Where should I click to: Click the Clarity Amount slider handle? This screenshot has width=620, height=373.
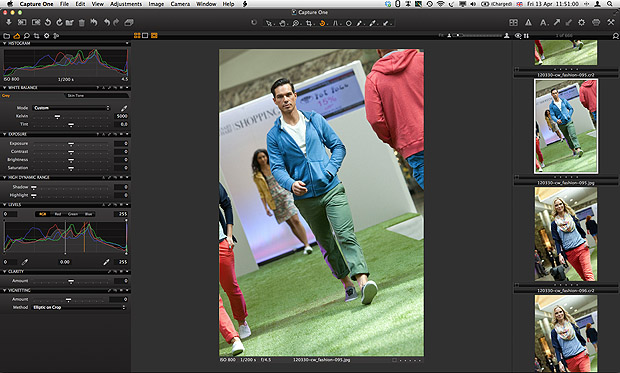click(x=71, y=281)
